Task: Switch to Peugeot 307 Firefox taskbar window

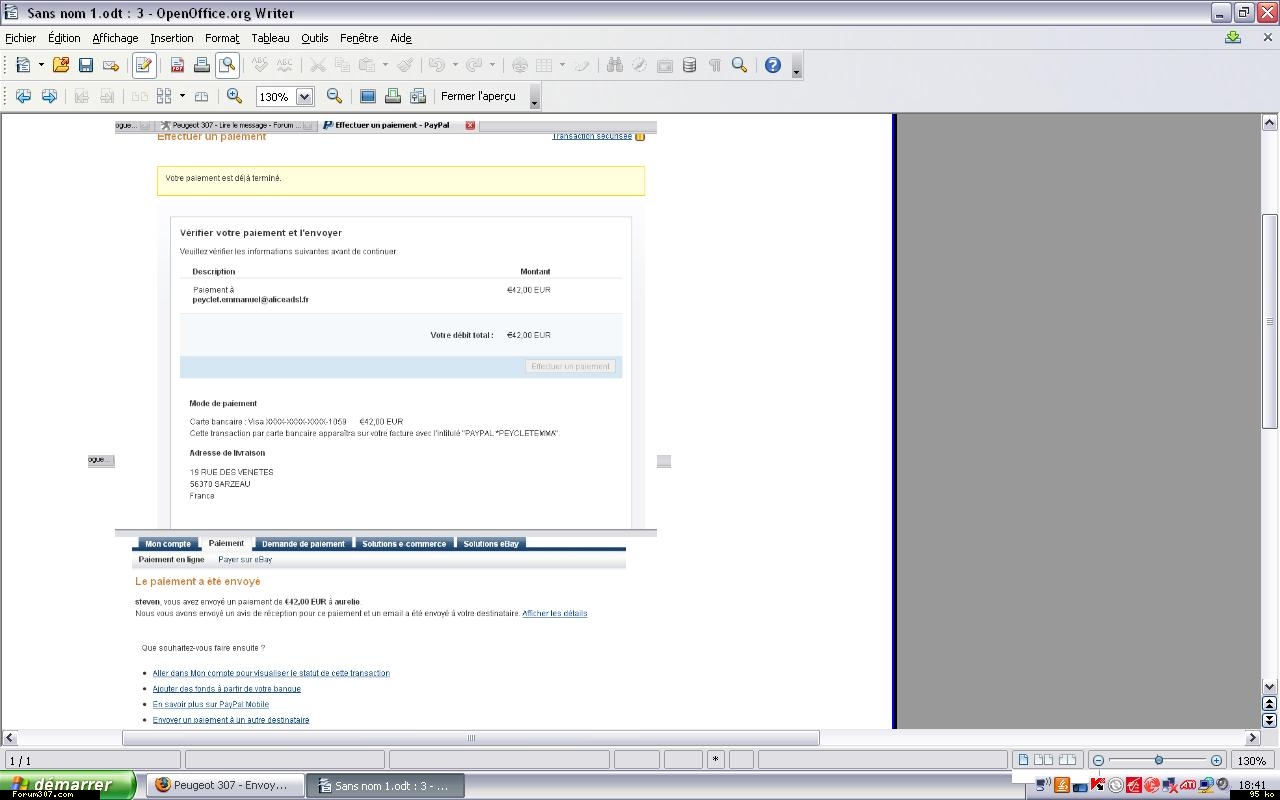Action: (222, 785)
